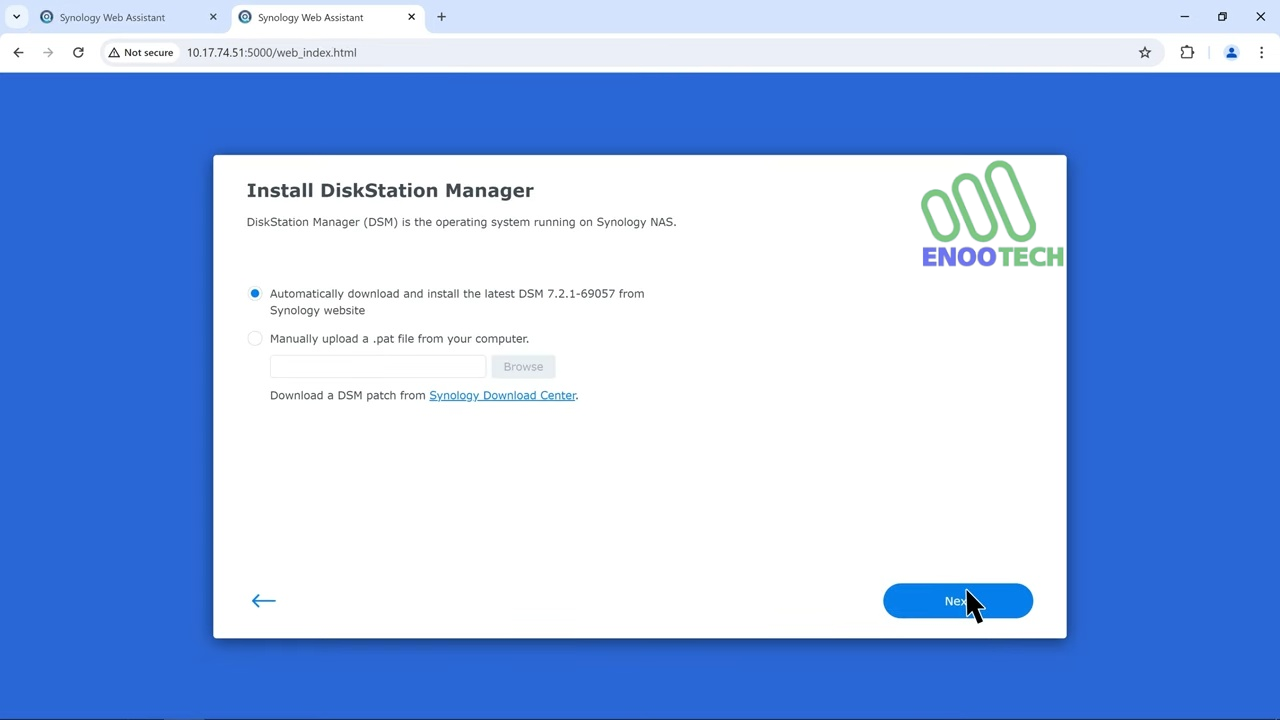Select the second Synology Web Assistant tab
Image resolution: width=1280 pixels, height=720 pixels.
point(327,17)
